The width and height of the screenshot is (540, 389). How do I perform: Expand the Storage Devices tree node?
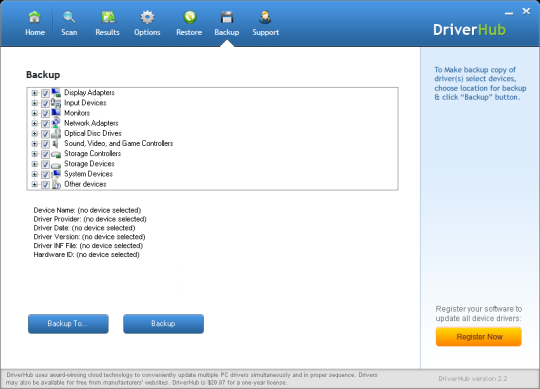pyautogui.click(x=34, y=164)
